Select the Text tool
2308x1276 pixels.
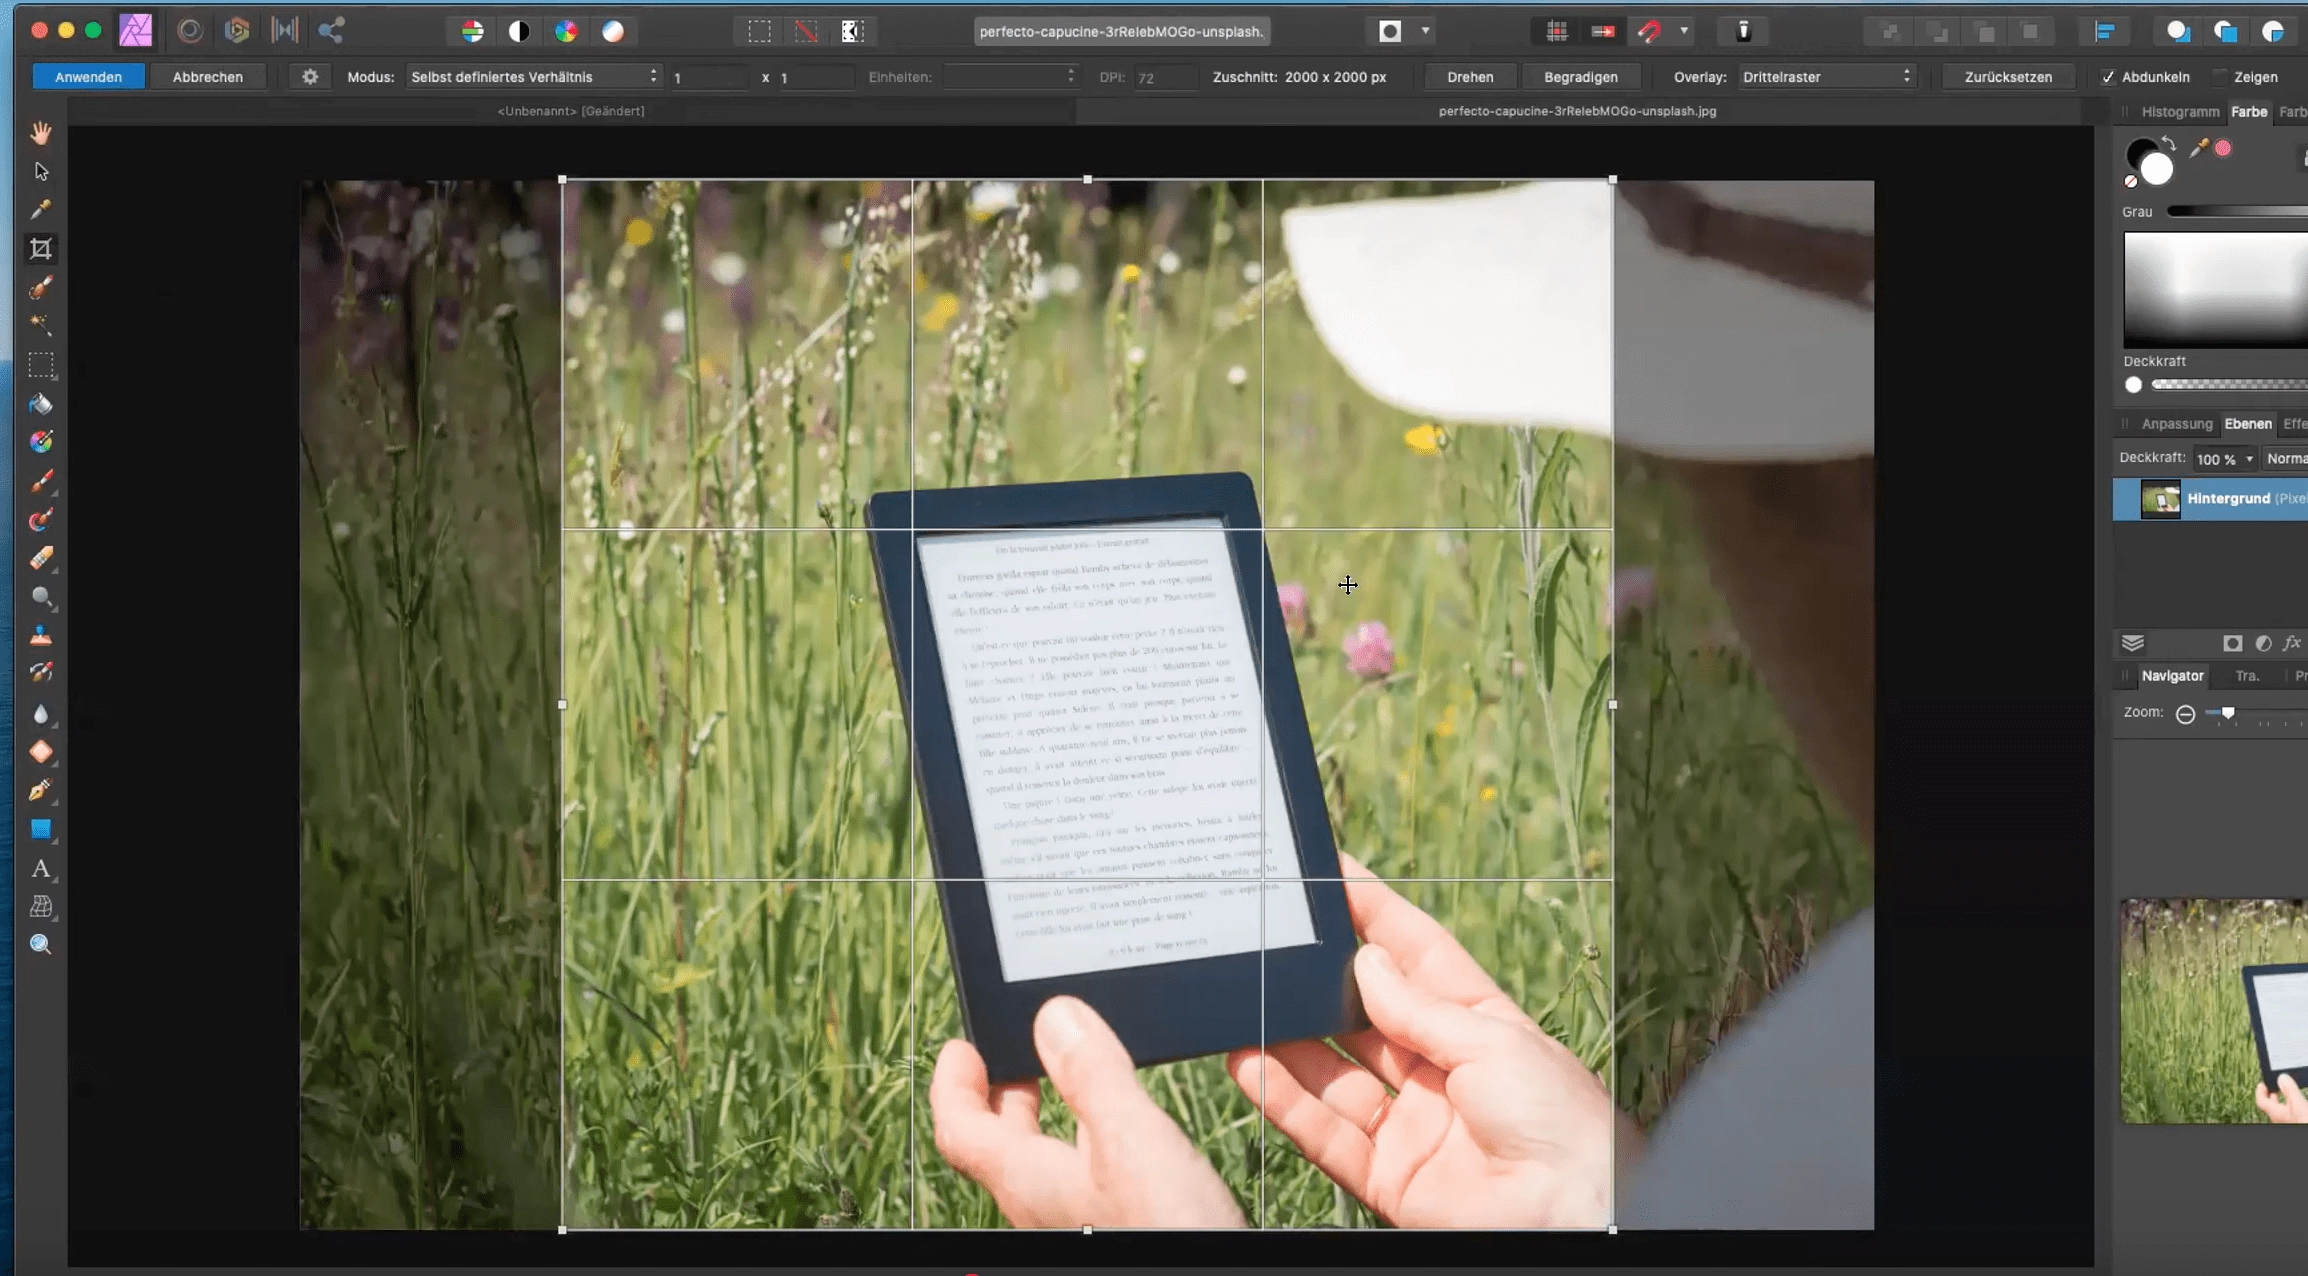pos(41,868)
